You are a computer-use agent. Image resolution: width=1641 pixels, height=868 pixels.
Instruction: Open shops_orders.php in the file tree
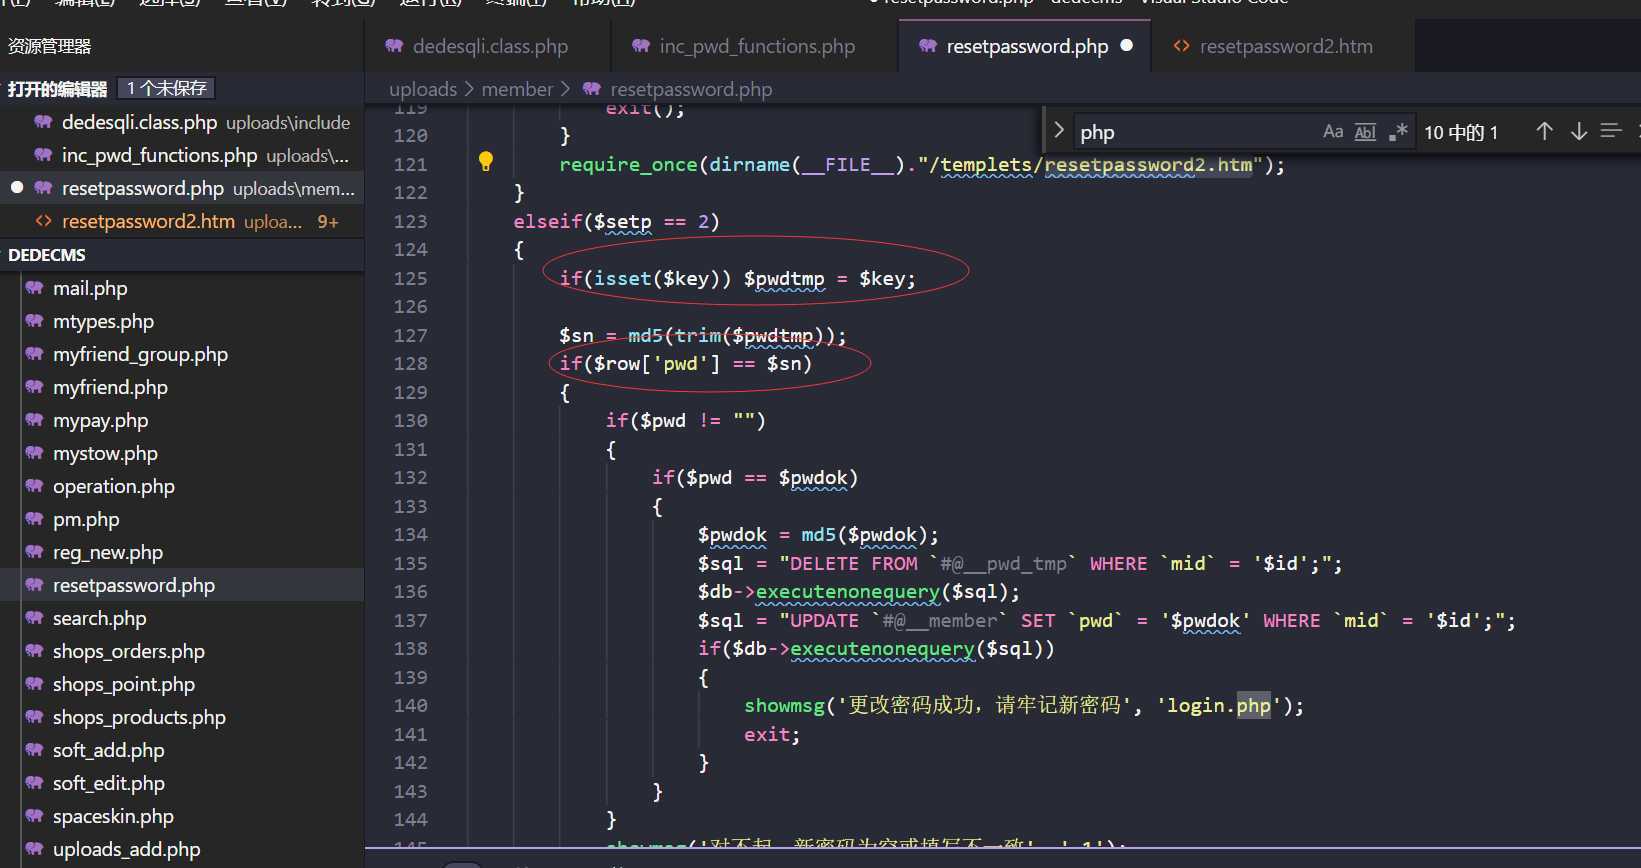coord(182,651)
